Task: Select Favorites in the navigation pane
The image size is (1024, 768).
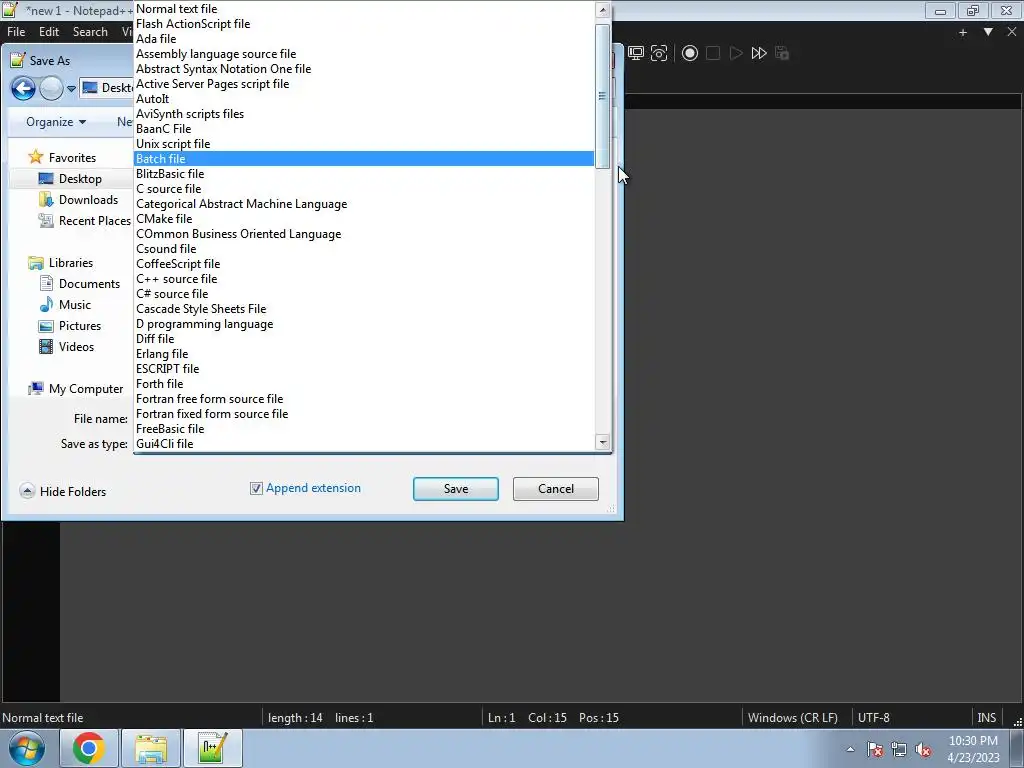Action: point(72,157)
